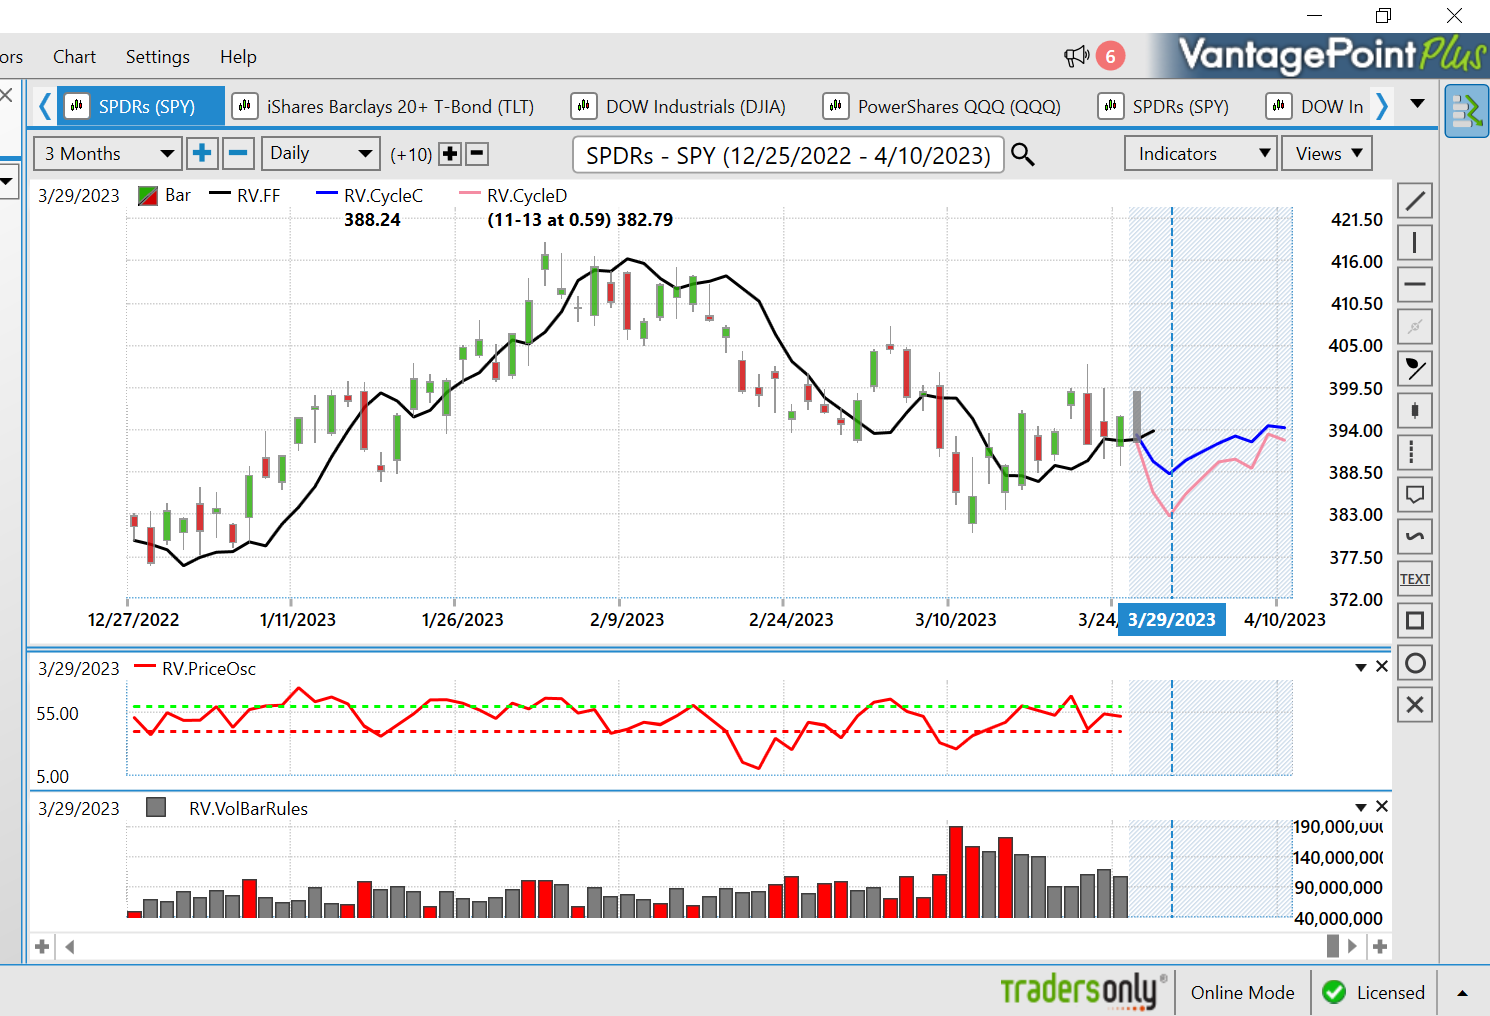1490x1016 pixels.
Task: Select the rectangle drawing tool
Action: pyautogui.click(x=1414, y=621)
